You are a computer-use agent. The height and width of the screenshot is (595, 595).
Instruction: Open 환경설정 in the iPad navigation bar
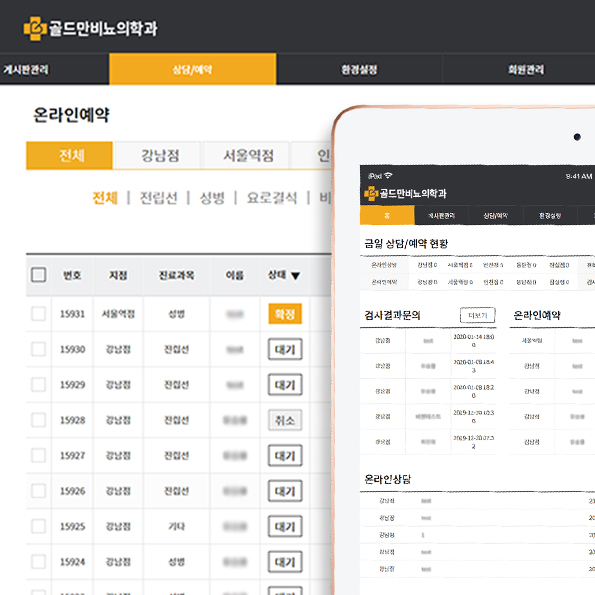550,216
